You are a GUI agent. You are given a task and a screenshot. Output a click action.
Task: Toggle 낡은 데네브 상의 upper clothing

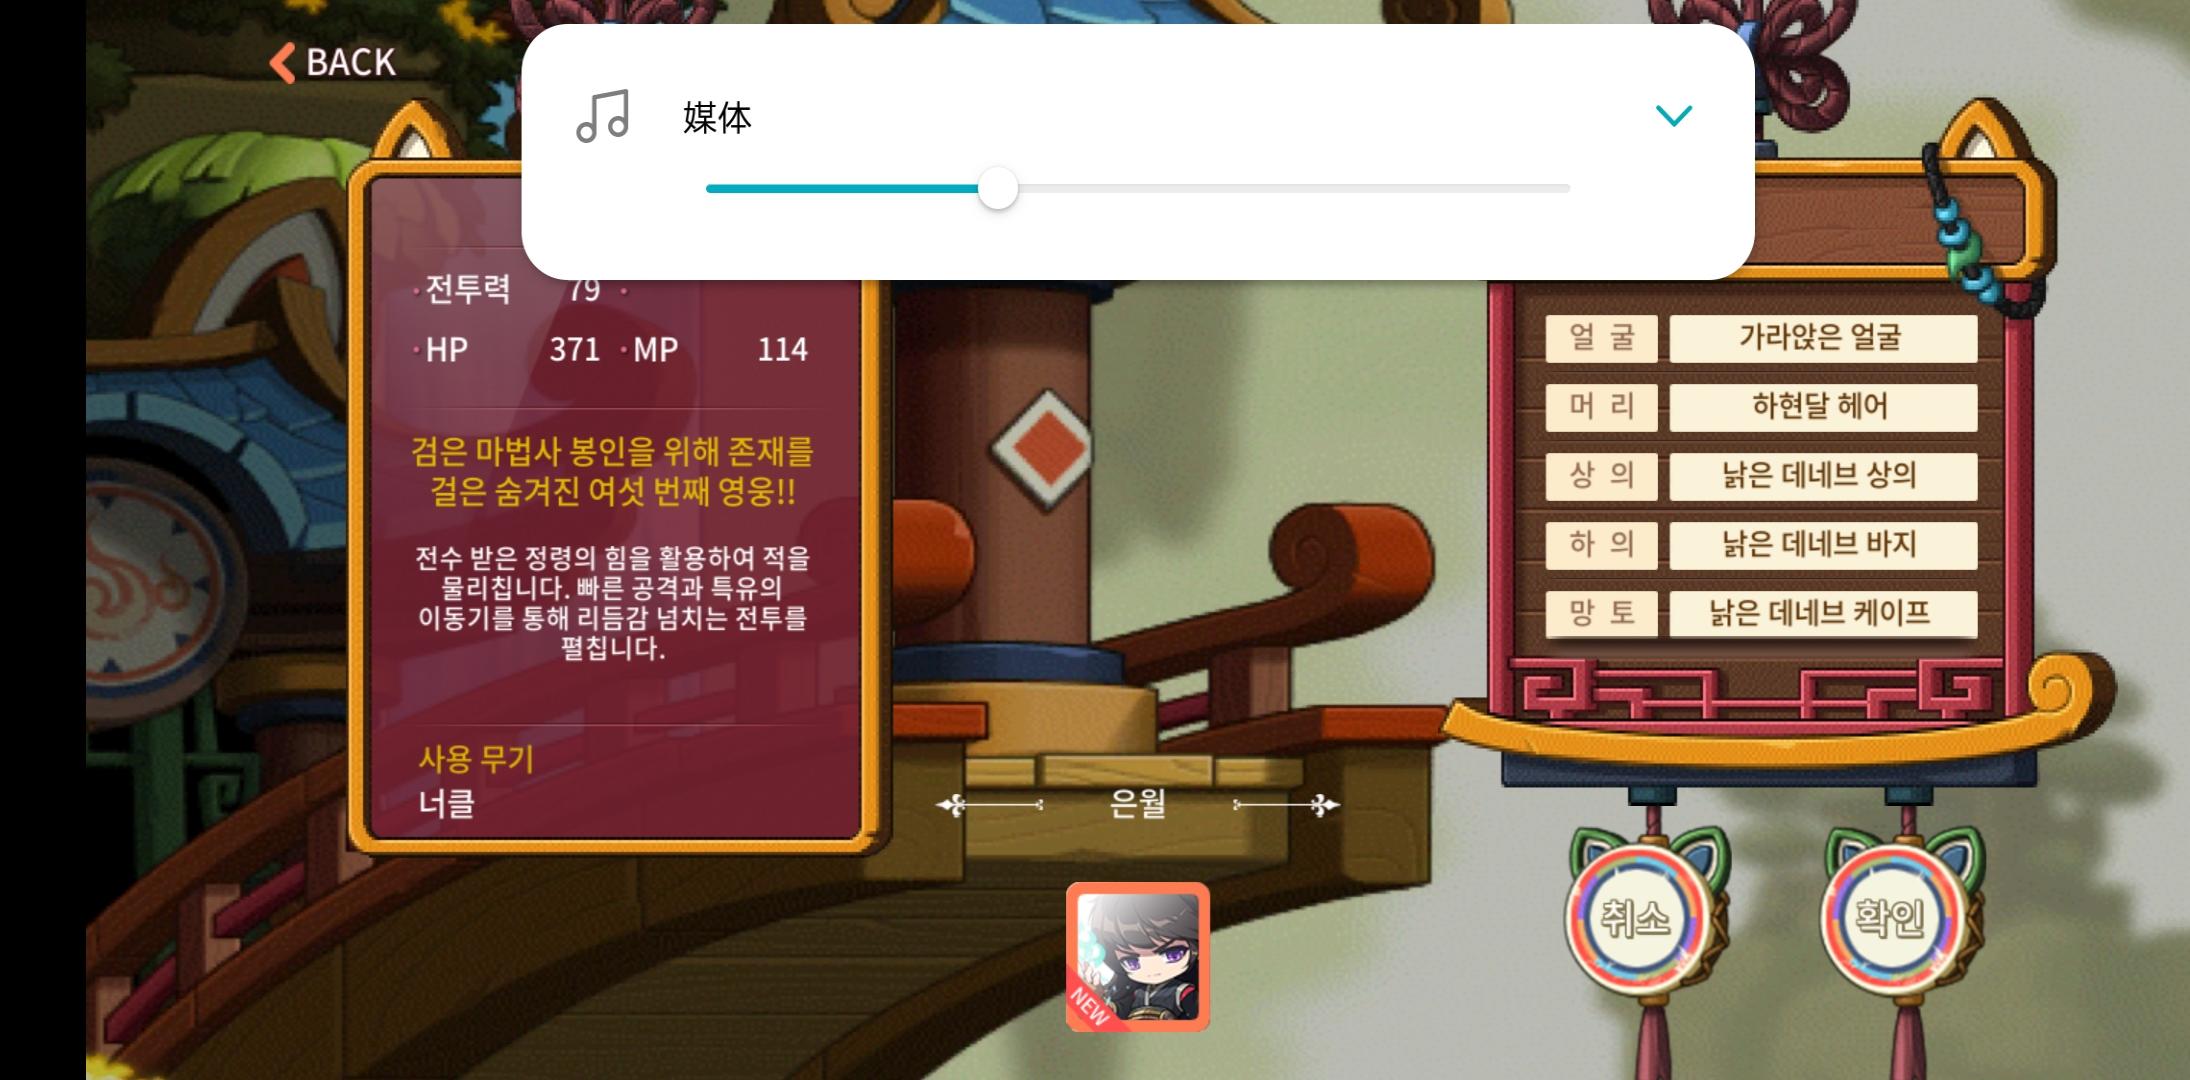(x=1816, y=474)
